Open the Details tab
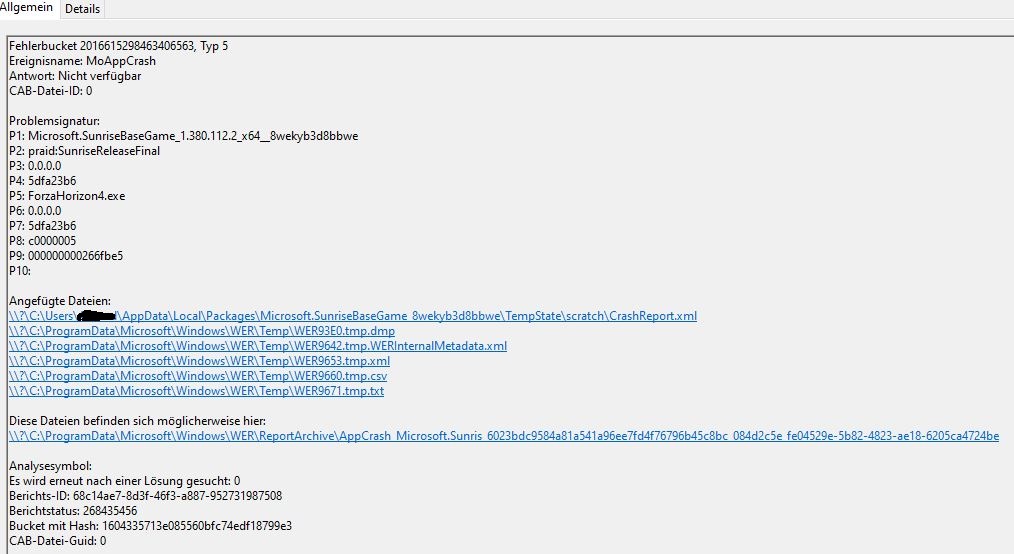Screen dimensions: 1014x554 pos(82,9)
